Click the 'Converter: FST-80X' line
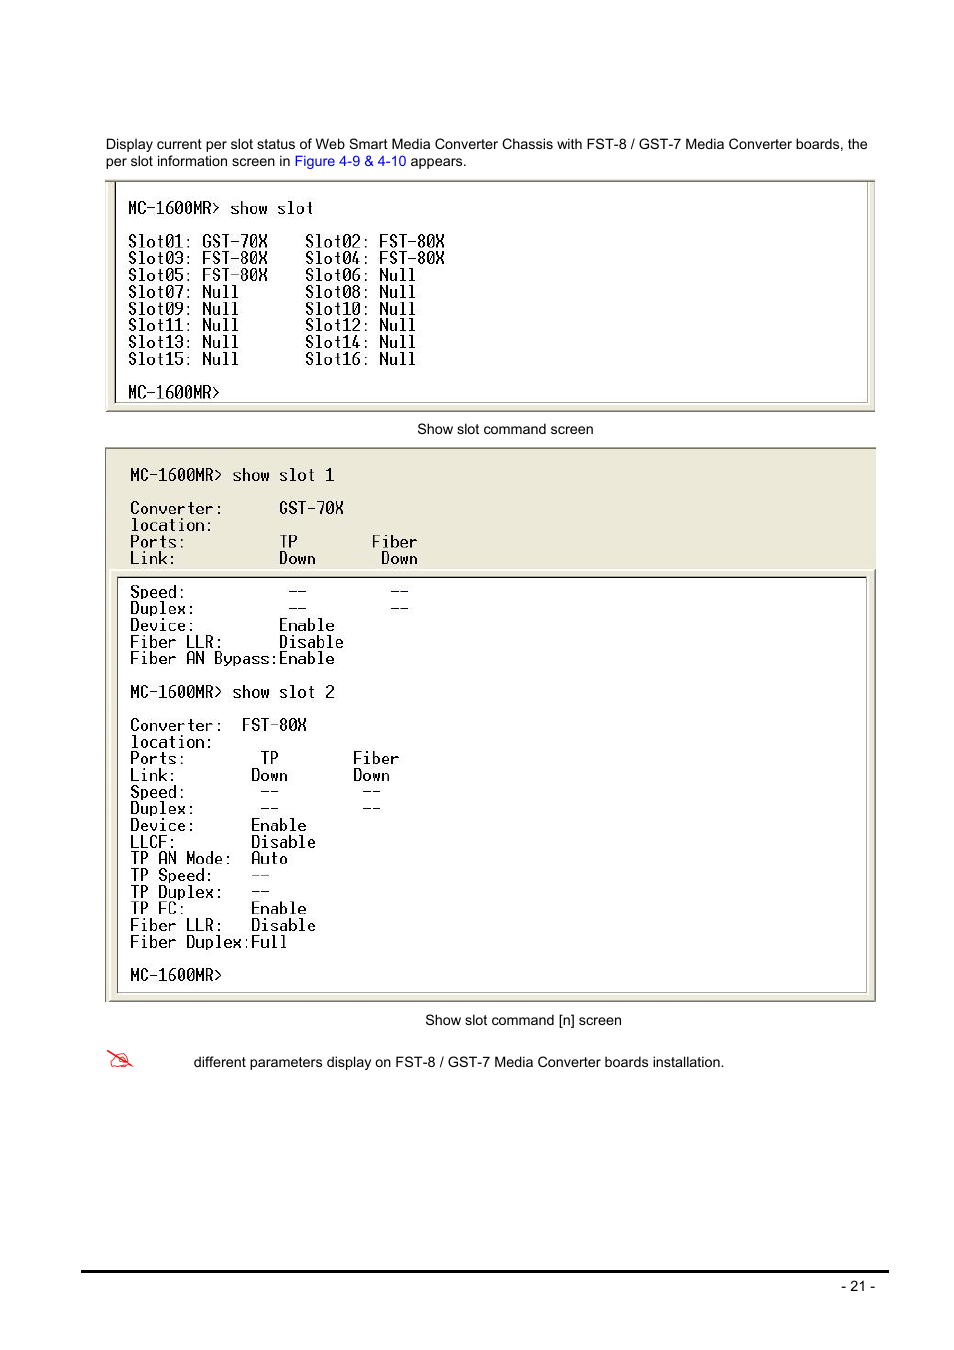Screen dimensions: 954x1350 [x=218, y=725]
